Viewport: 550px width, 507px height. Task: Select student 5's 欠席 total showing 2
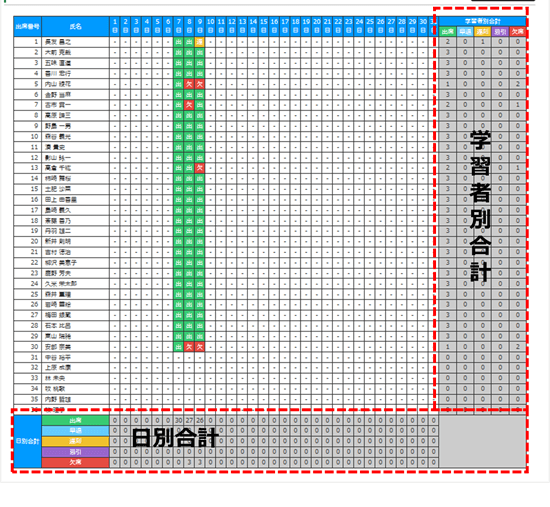[518, 84]
